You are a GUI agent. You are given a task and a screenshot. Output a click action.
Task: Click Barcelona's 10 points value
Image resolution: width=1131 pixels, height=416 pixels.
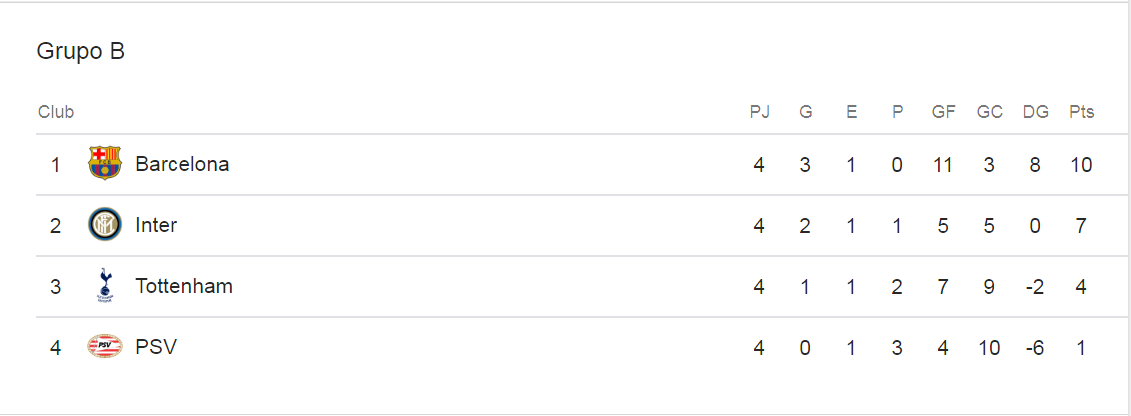tap(1080, 164)
